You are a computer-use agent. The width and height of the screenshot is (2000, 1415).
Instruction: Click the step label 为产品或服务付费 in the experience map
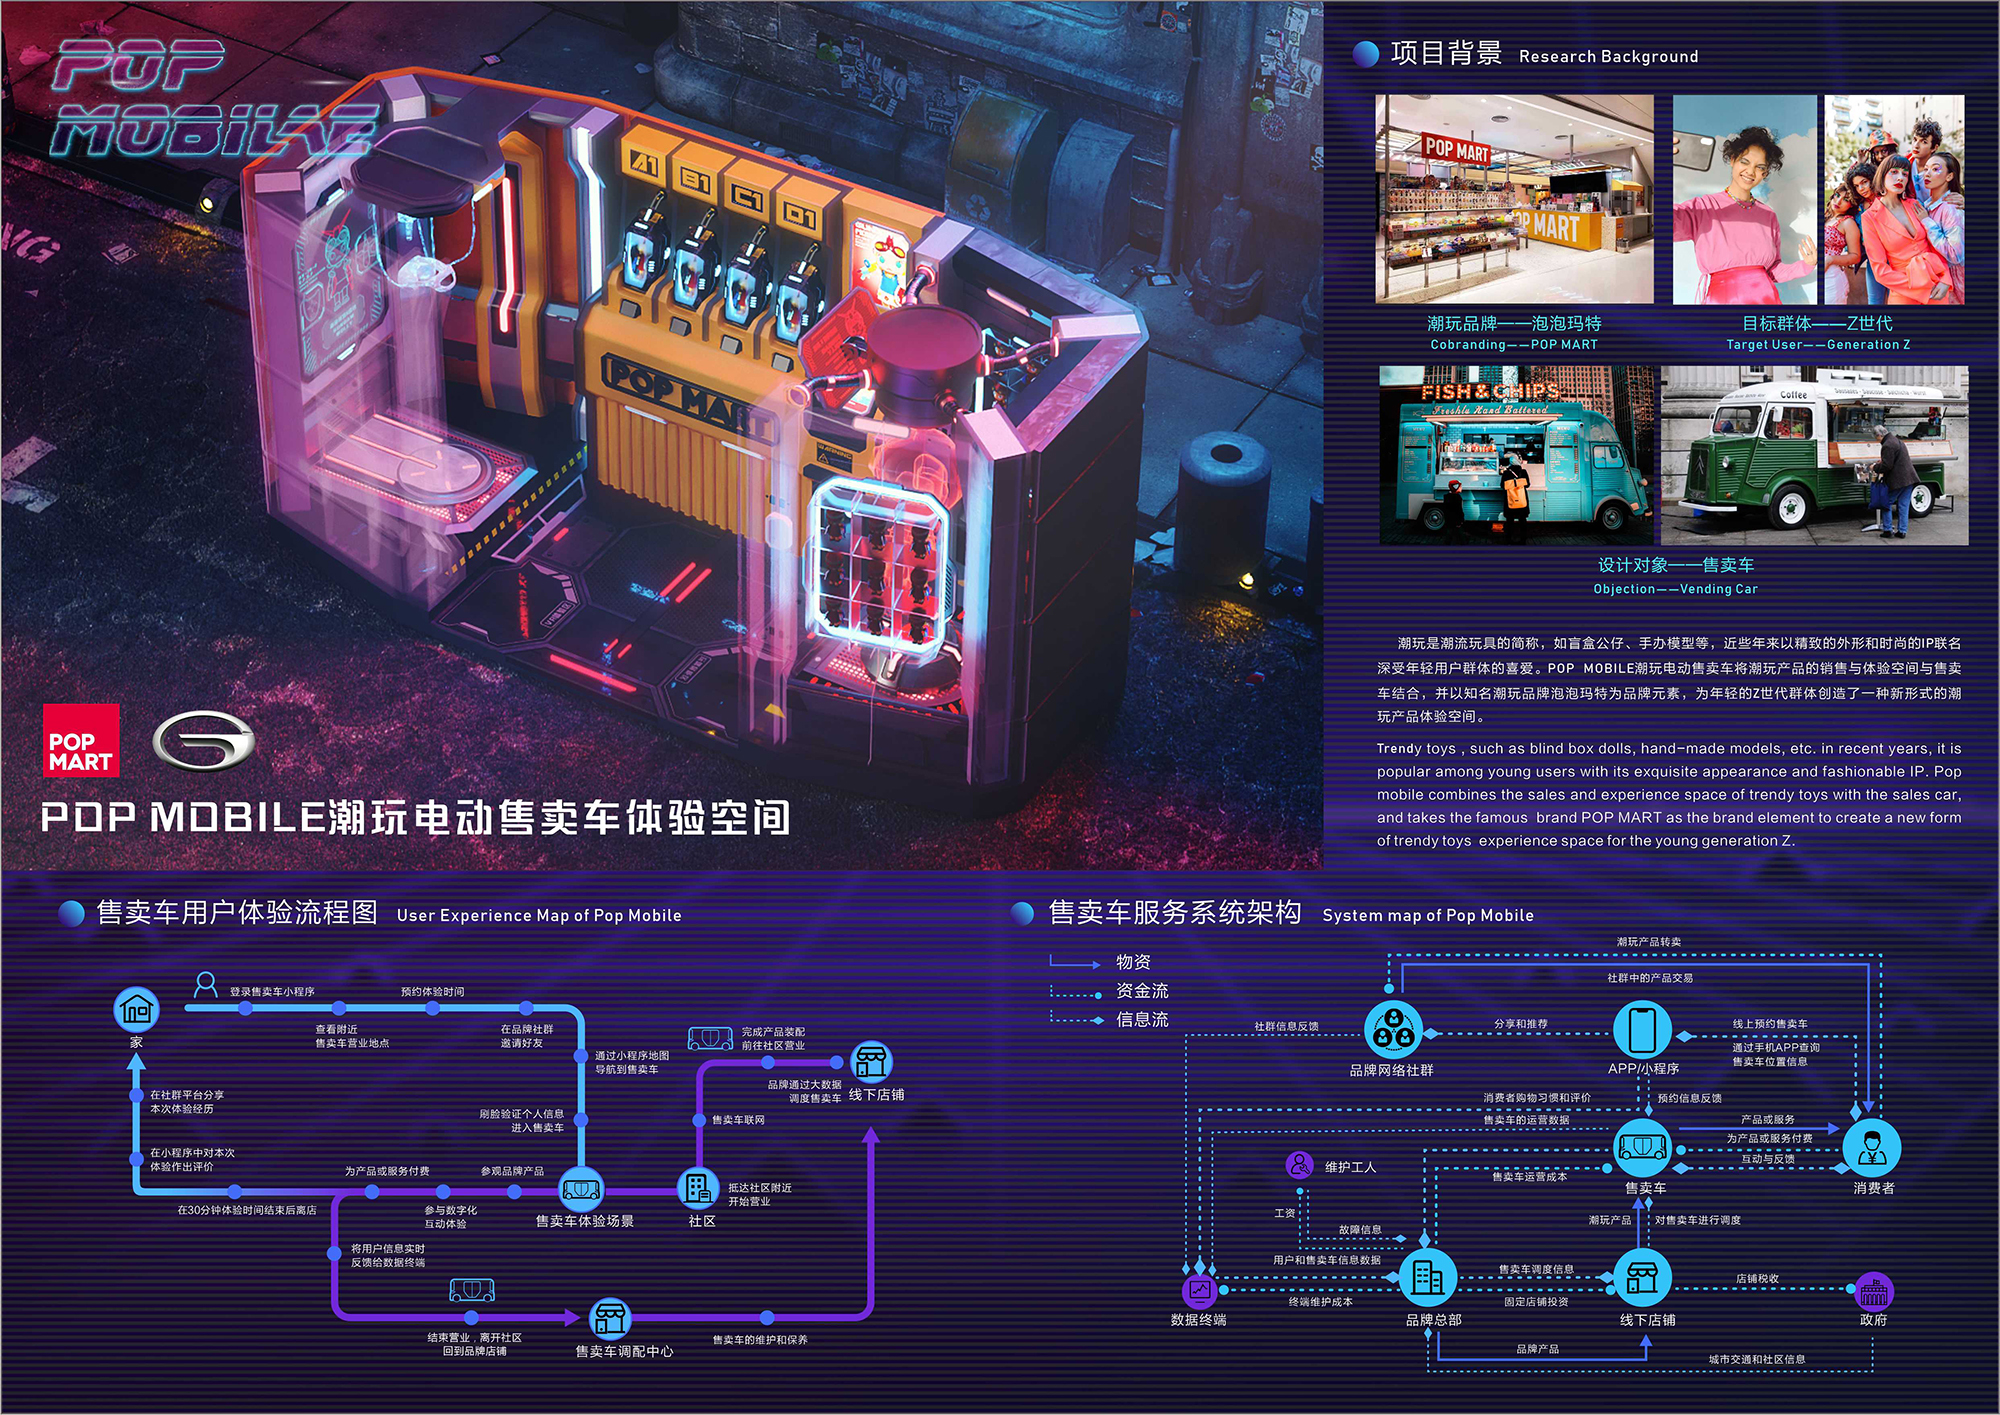click(x=387, y=1171)
